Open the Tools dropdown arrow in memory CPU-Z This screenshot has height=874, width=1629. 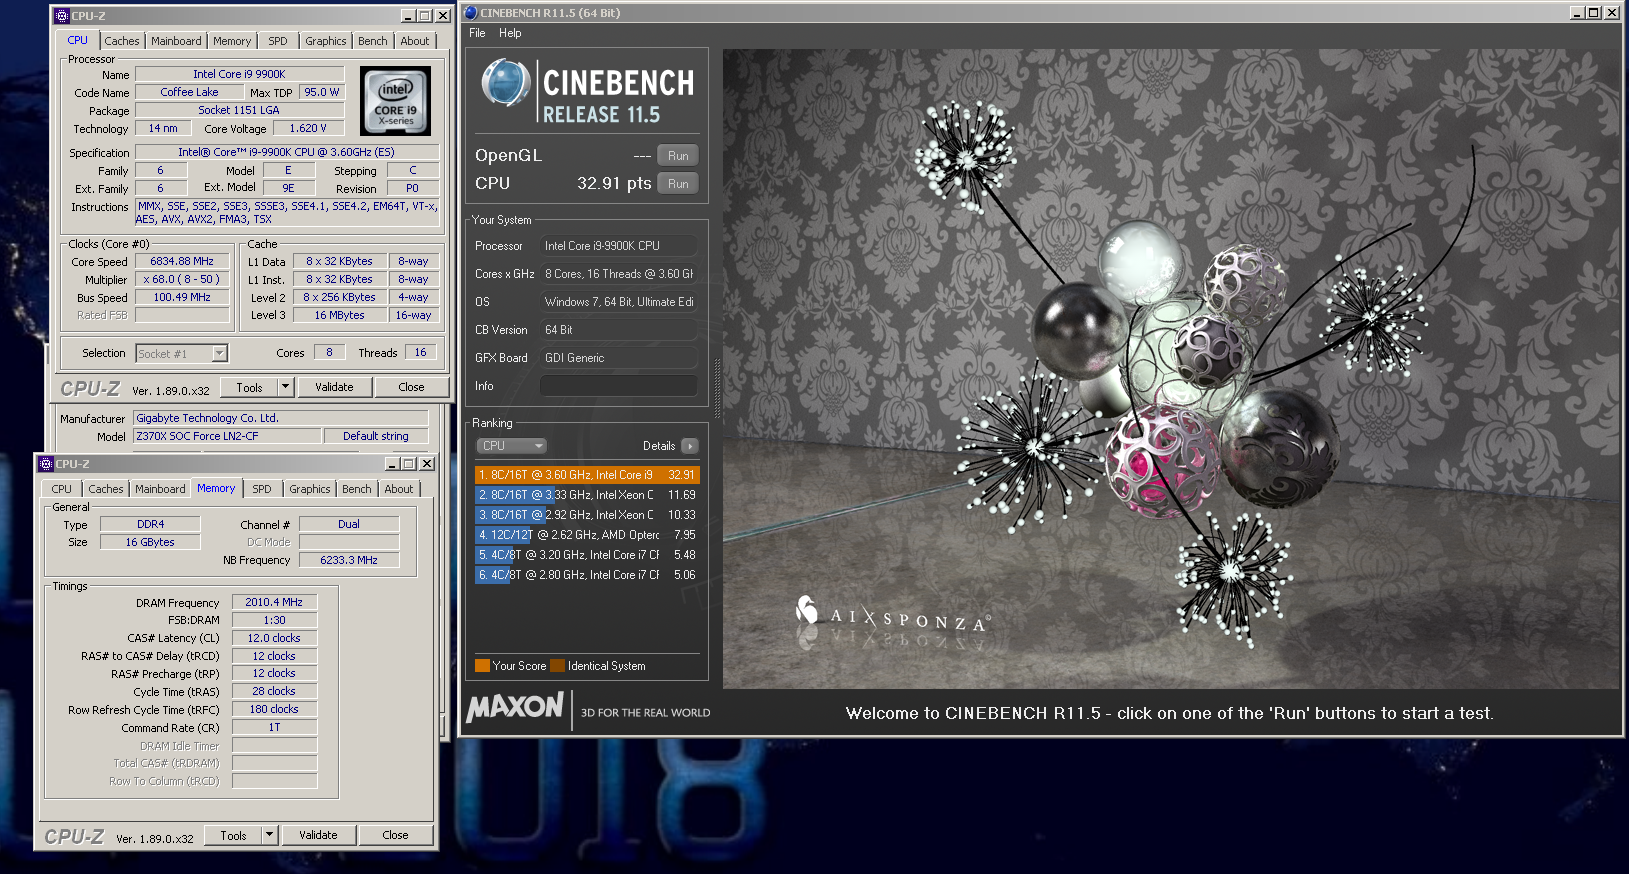(269, 835)
